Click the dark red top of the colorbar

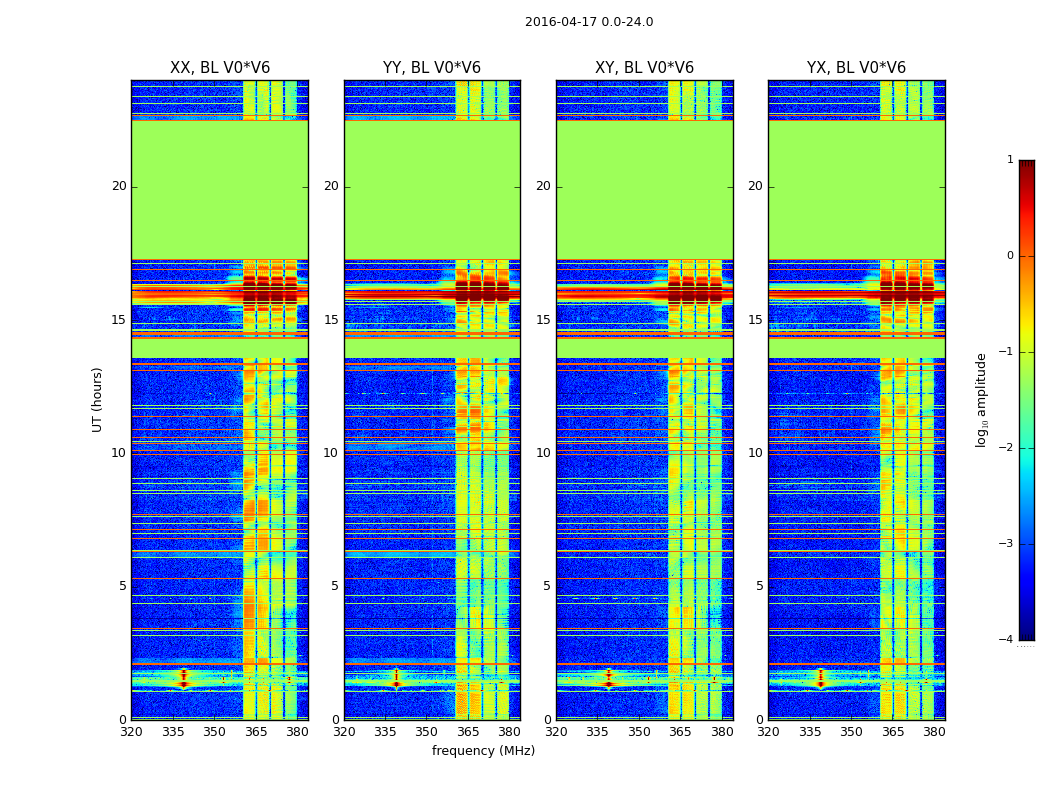[x=1026, y=166]
